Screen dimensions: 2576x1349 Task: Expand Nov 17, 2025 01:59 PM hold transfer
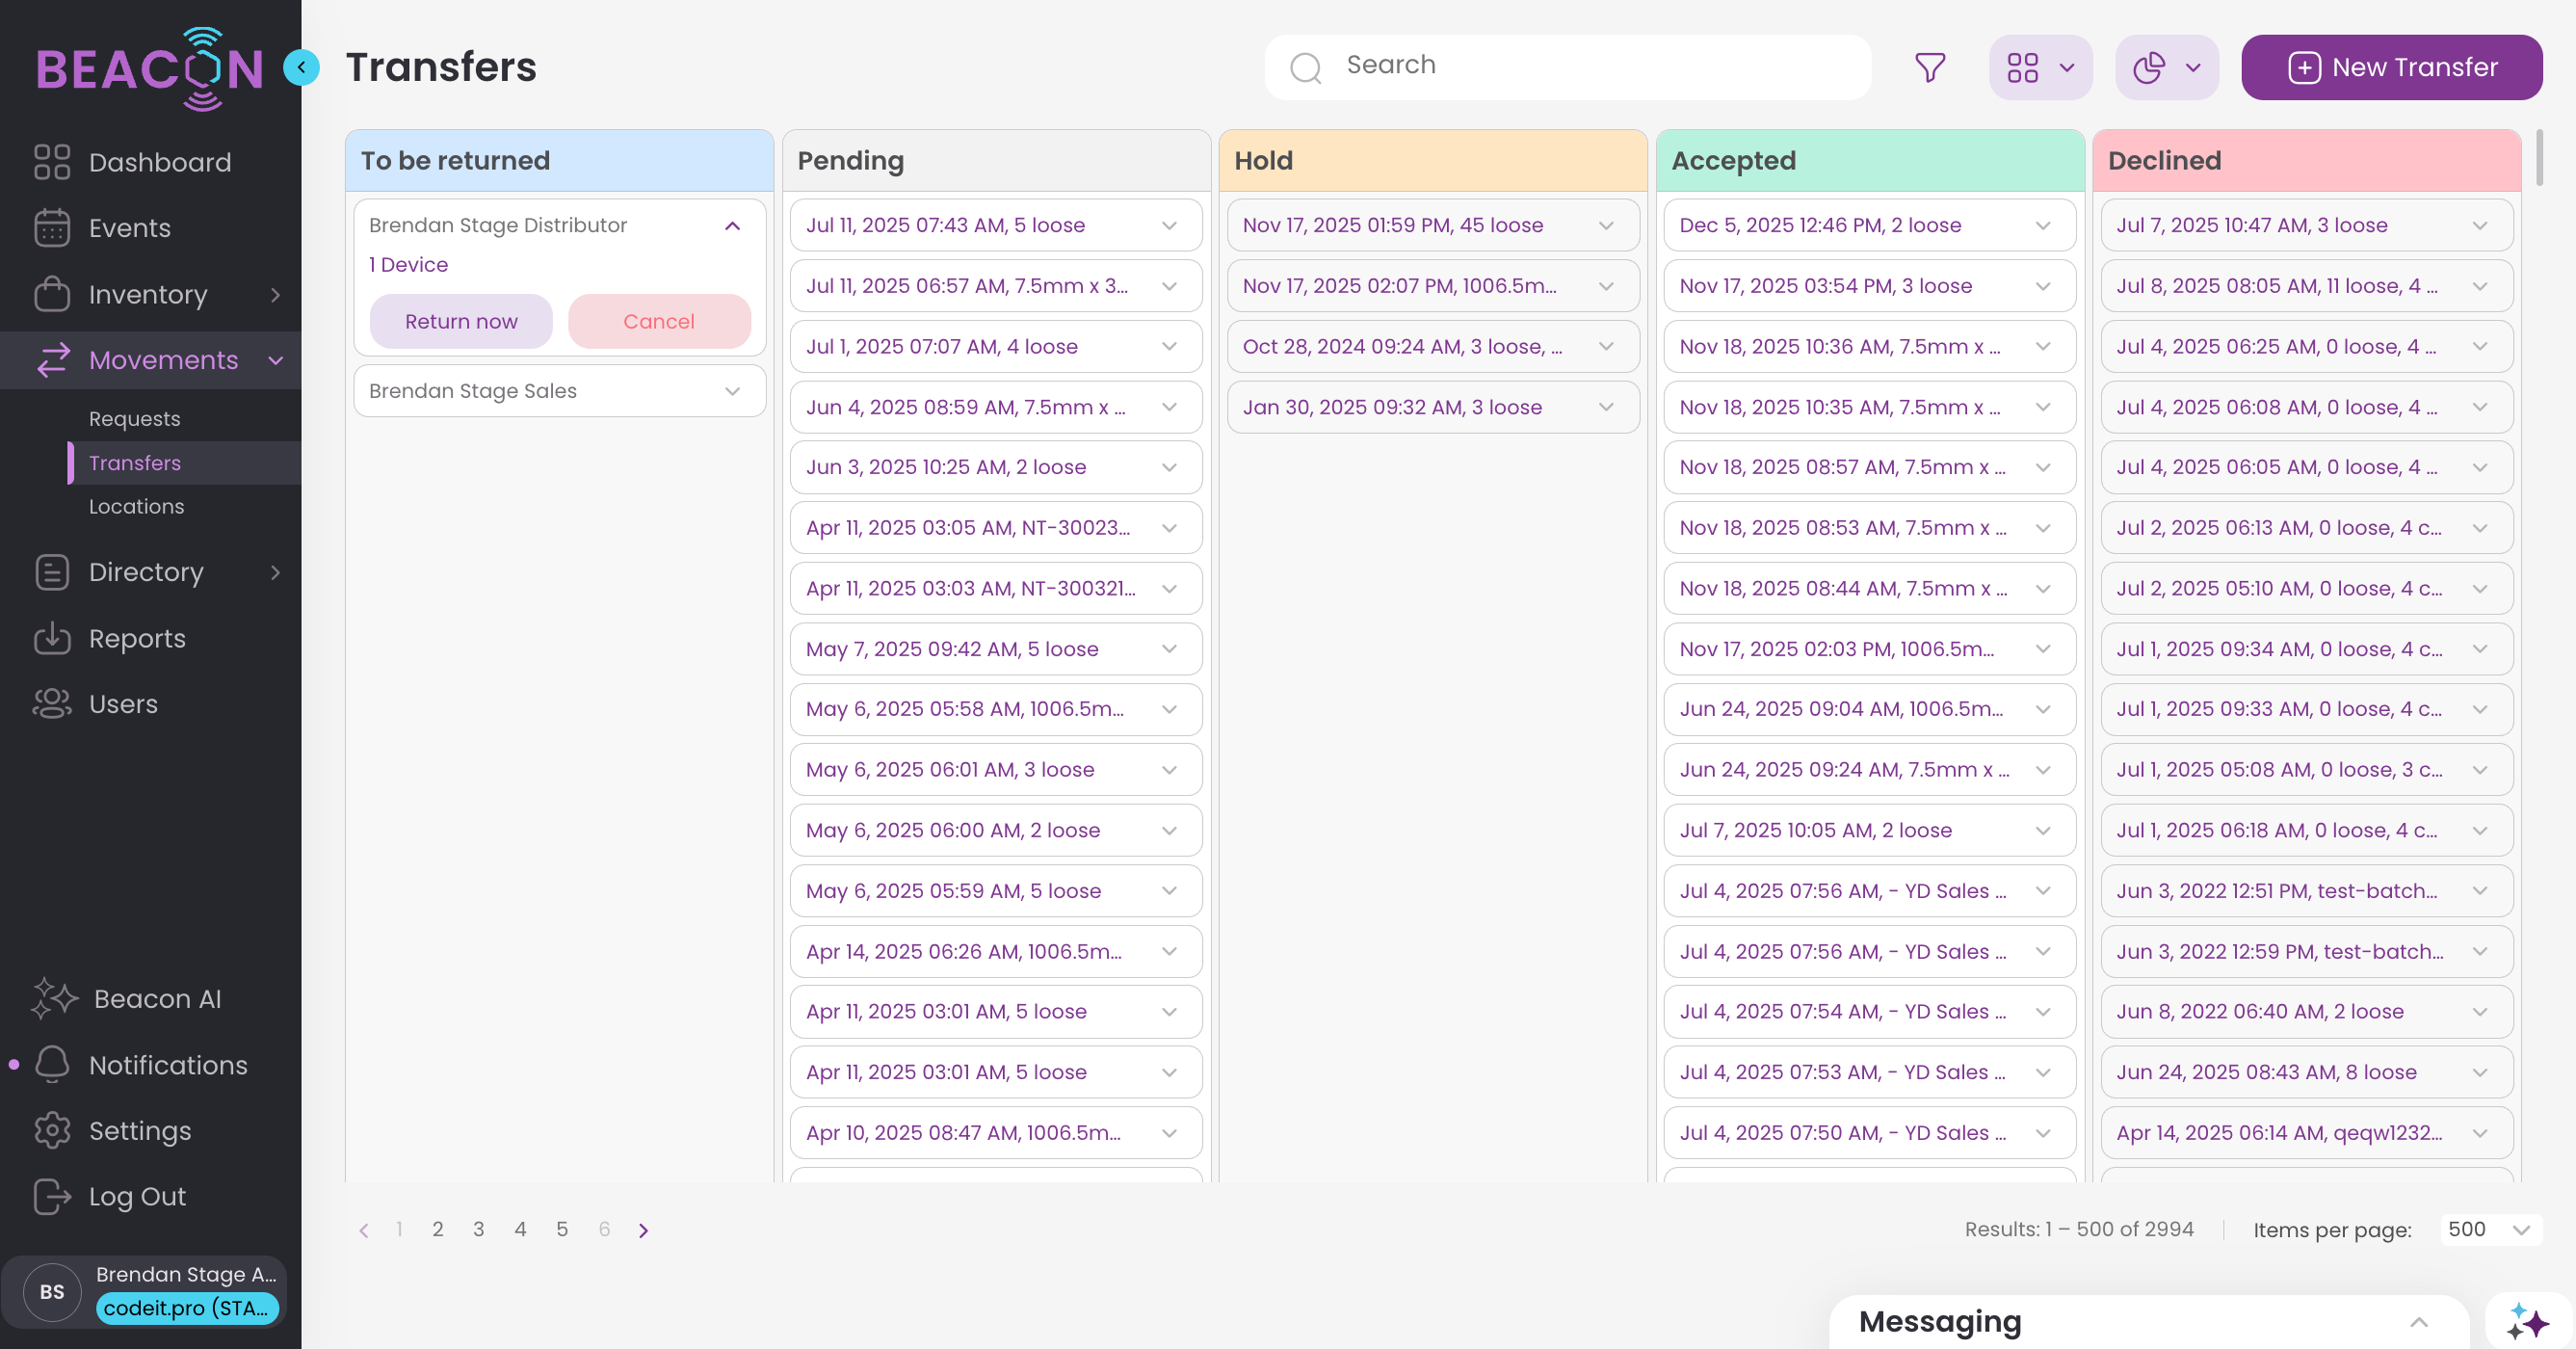tap(1605, 225)
